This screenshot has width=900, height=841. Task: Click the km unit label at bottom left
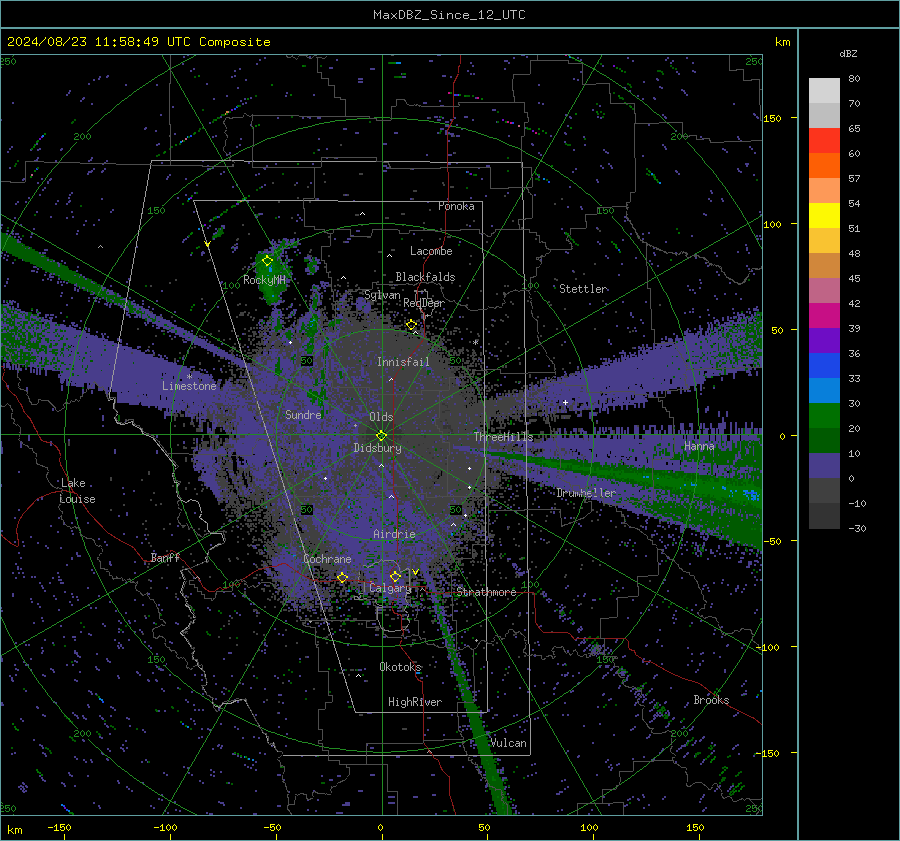click(x=14, y=830)
